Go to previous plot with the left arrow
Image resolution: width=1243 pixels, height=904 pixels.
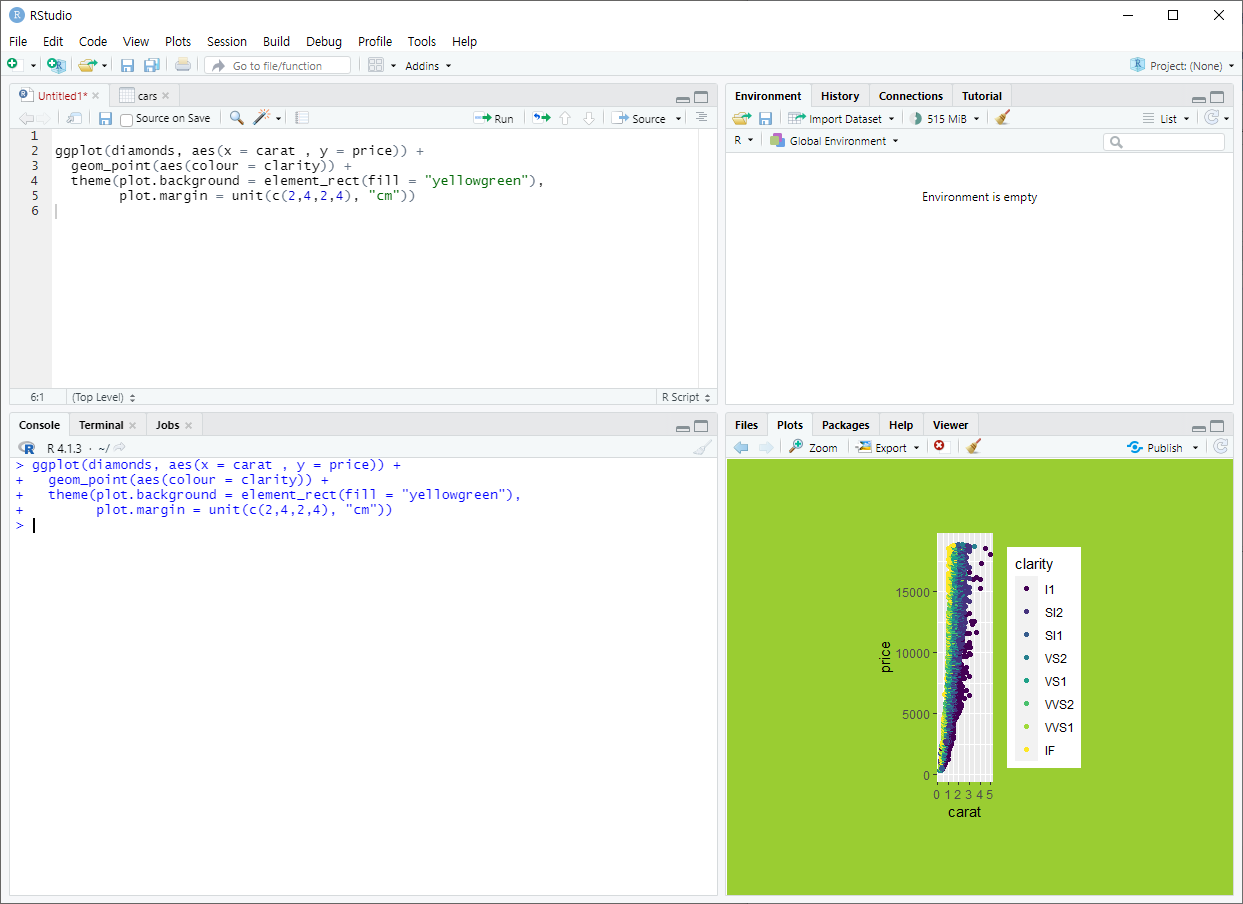point(741,447)
